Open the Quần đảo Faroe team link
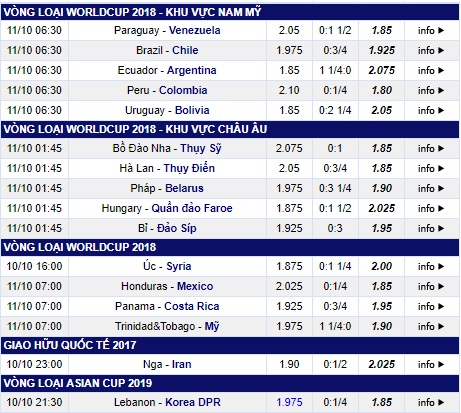This screenshot has height=413, width=461. pos(192,208)
